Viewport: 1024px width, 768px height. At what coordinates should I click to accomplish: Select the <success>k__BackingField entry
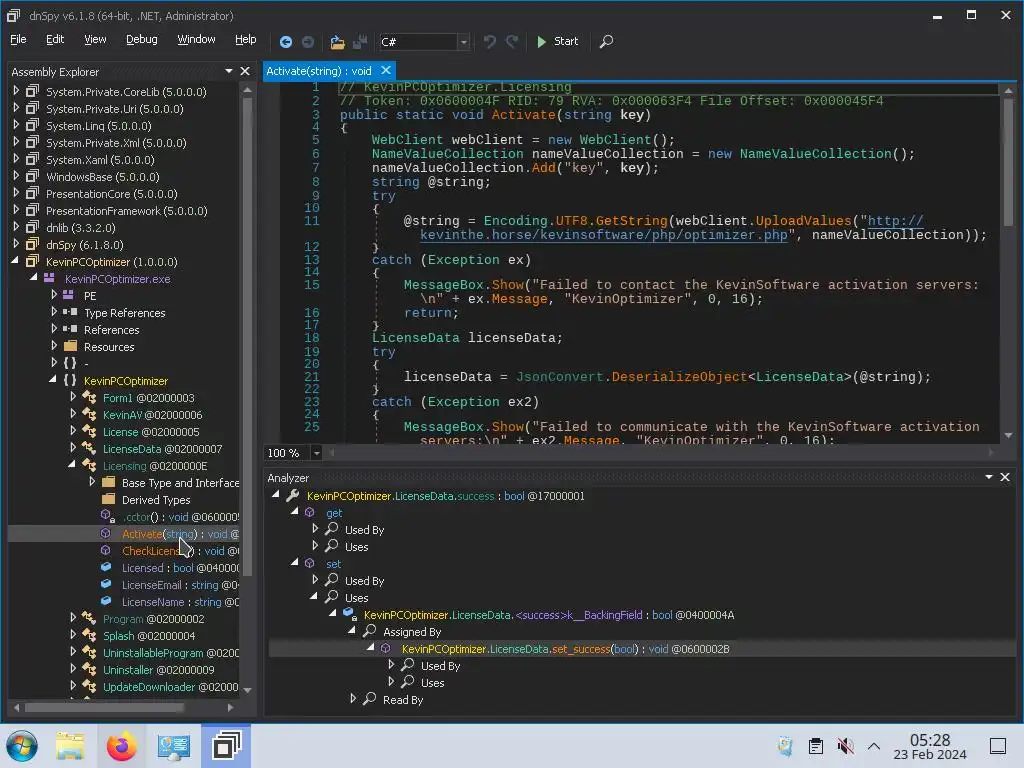tap(549, 615)
